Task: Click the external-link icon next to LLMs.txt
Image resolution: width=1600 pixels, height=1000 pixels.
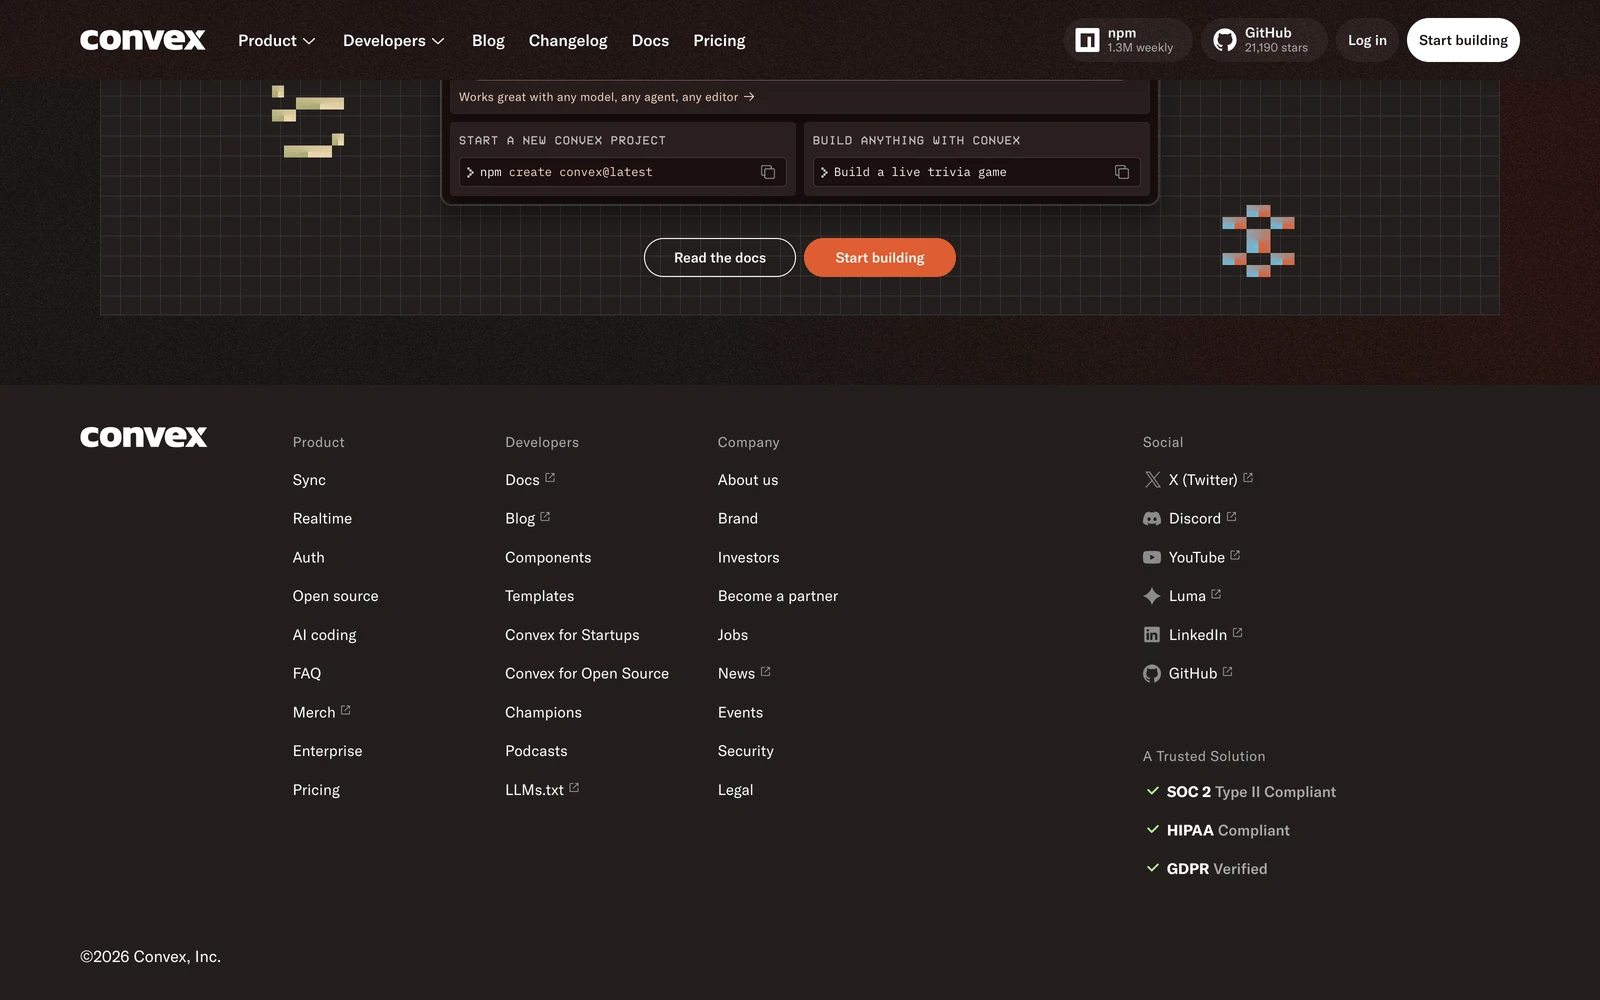Action: click(574, 788)
